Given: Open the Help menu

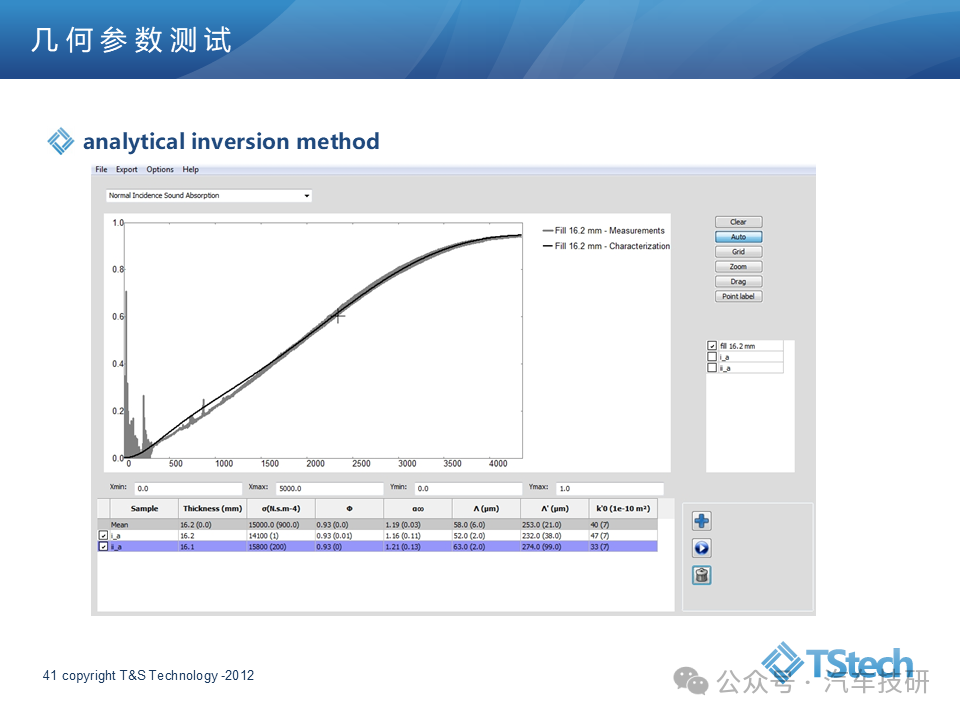Looking at the screenshot, I should point(190,170).
